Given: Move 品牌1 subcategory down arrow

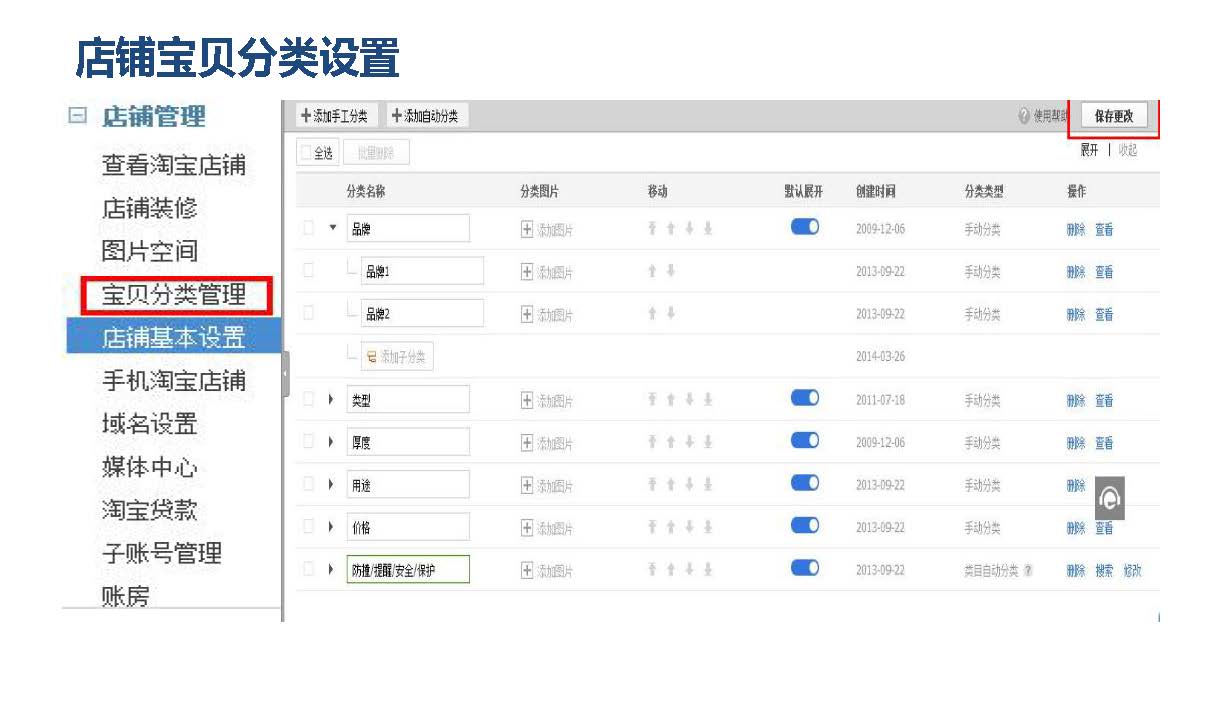Looking at the screenshot, I should coord(671,271).
